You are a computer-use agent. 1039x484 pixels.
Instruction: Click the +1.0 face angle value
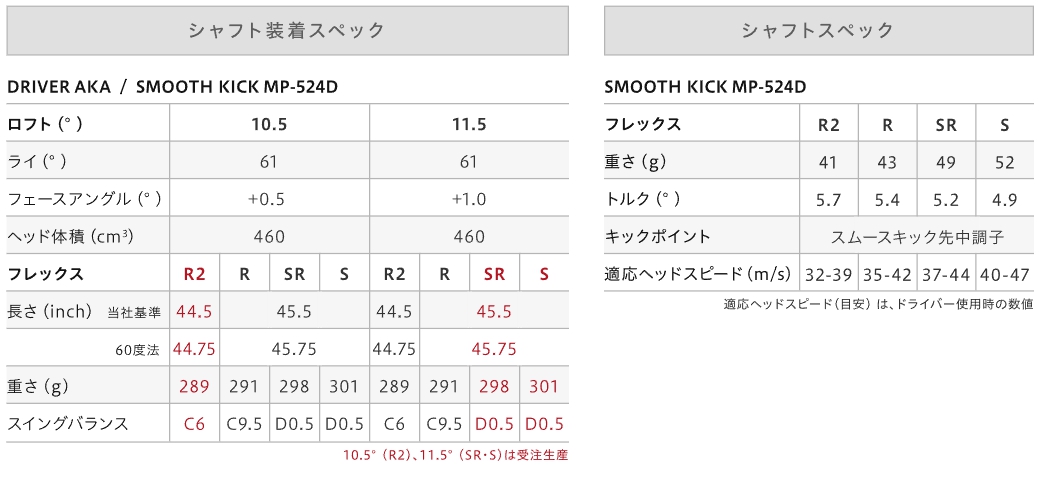(x=469, y=199)
